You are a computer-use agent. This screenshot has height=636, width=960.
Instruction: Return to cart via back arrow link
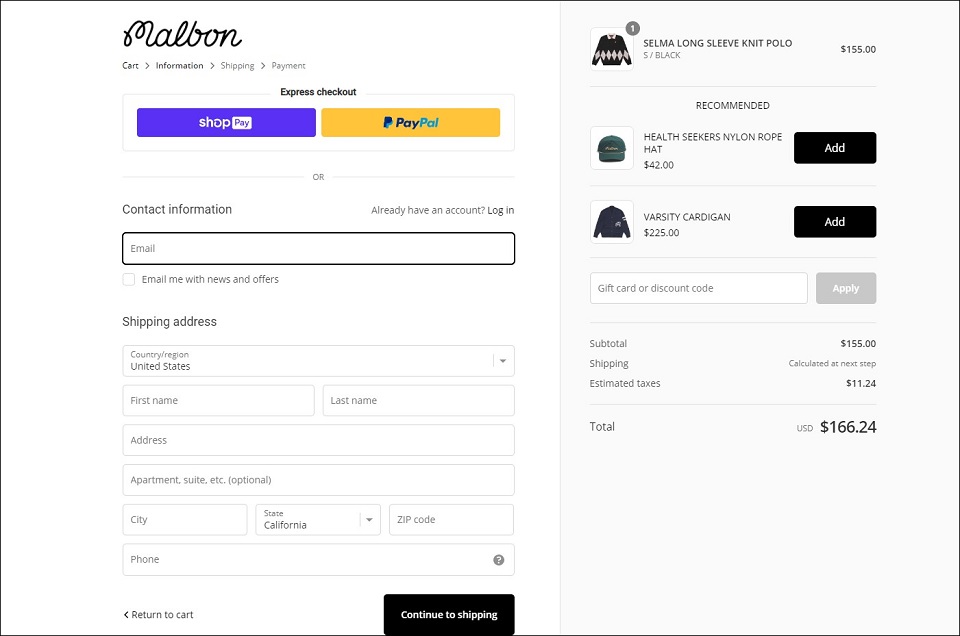tap(158, 615)
